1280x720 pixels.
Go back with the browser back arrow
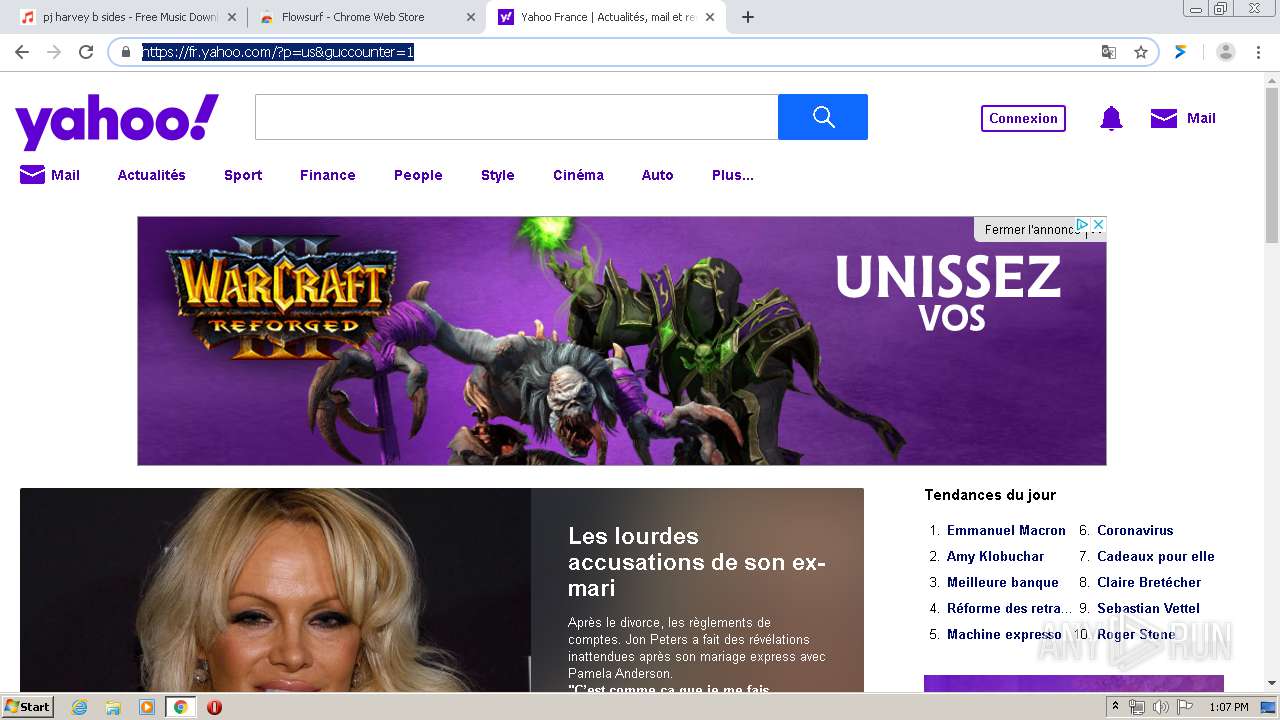pos(22,52)
